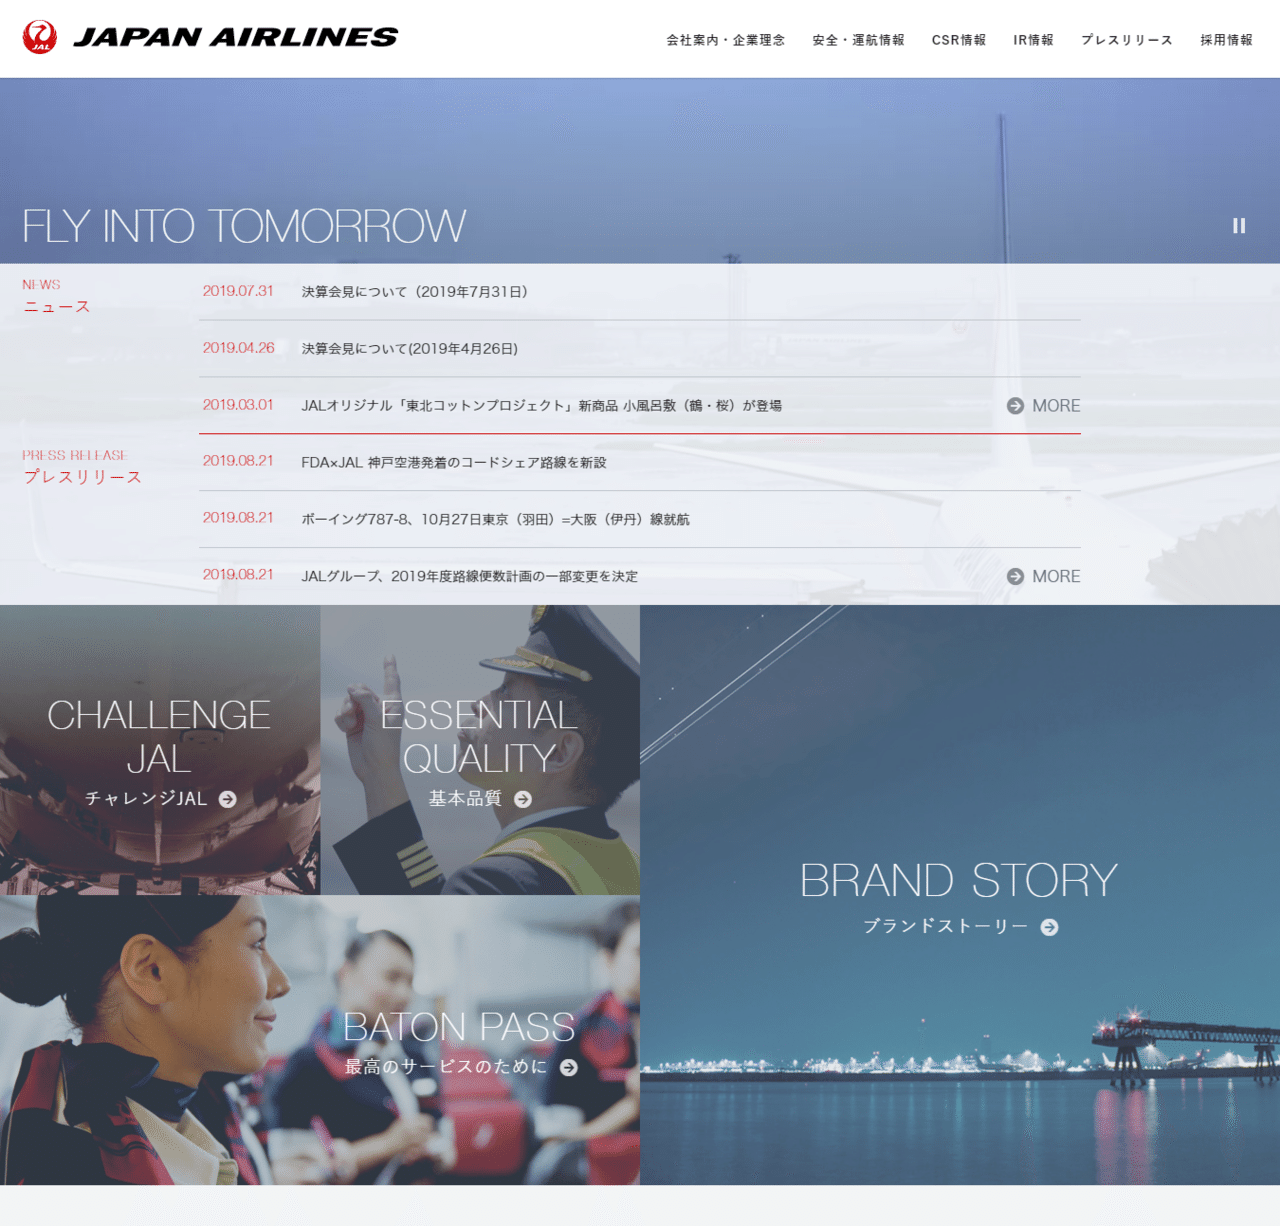
Task: Open 採用情報 menu item
Action: click(x=1226, y=40)
